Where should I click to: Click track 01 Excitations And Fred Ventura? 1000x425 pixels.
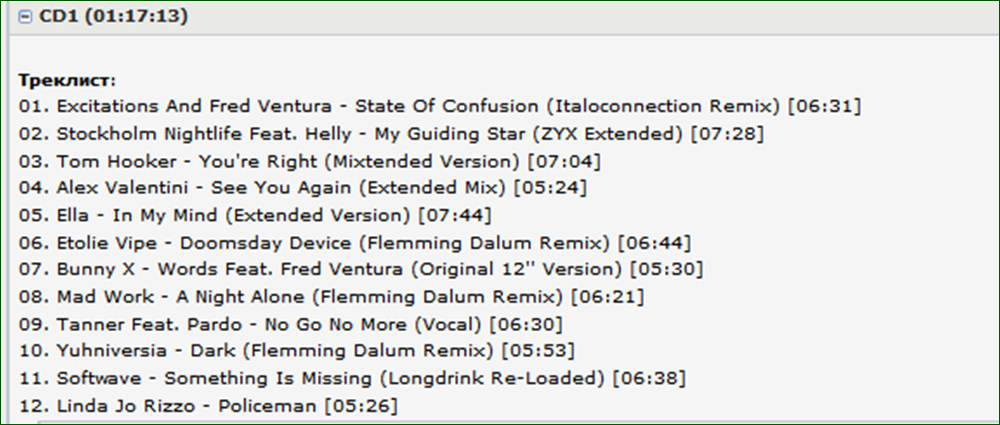coord(440,107)
